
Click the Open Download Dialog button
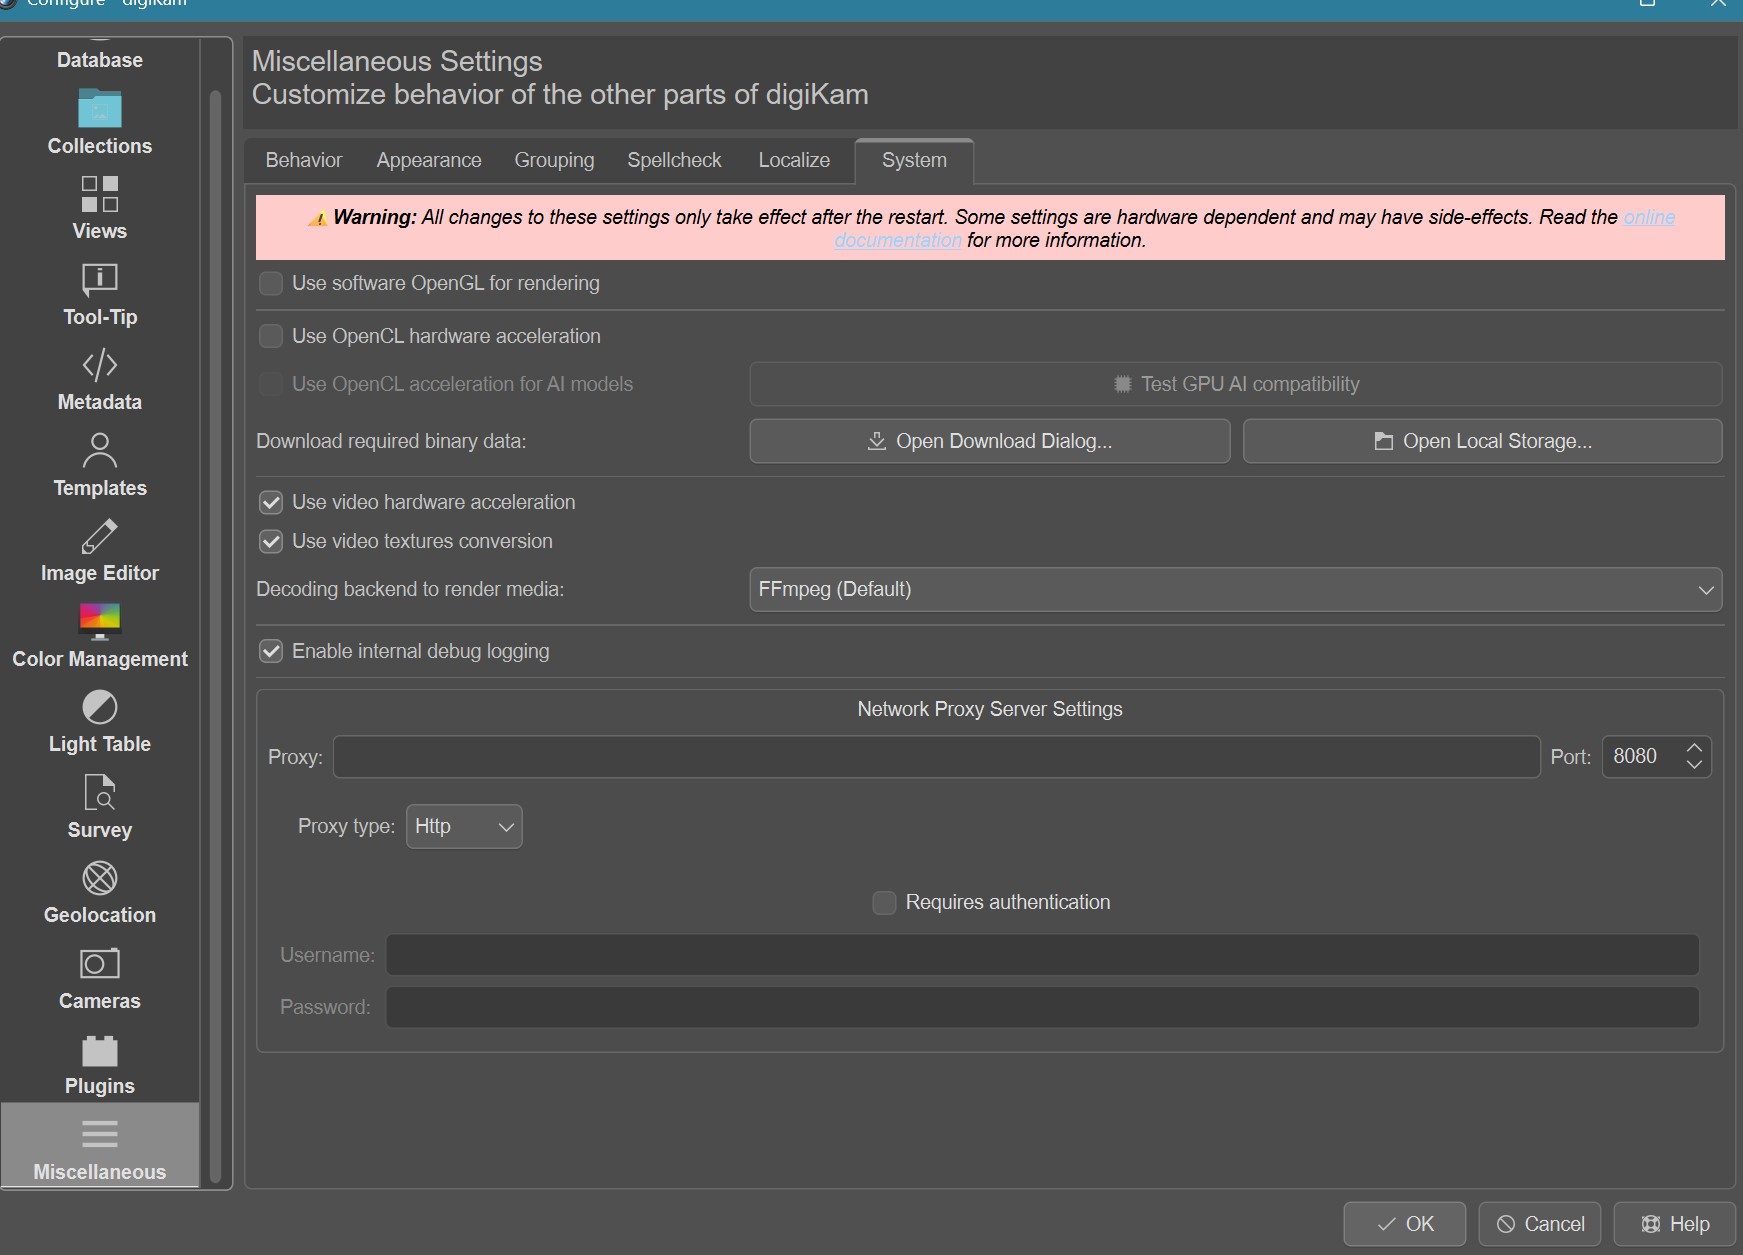pos(989,442)
